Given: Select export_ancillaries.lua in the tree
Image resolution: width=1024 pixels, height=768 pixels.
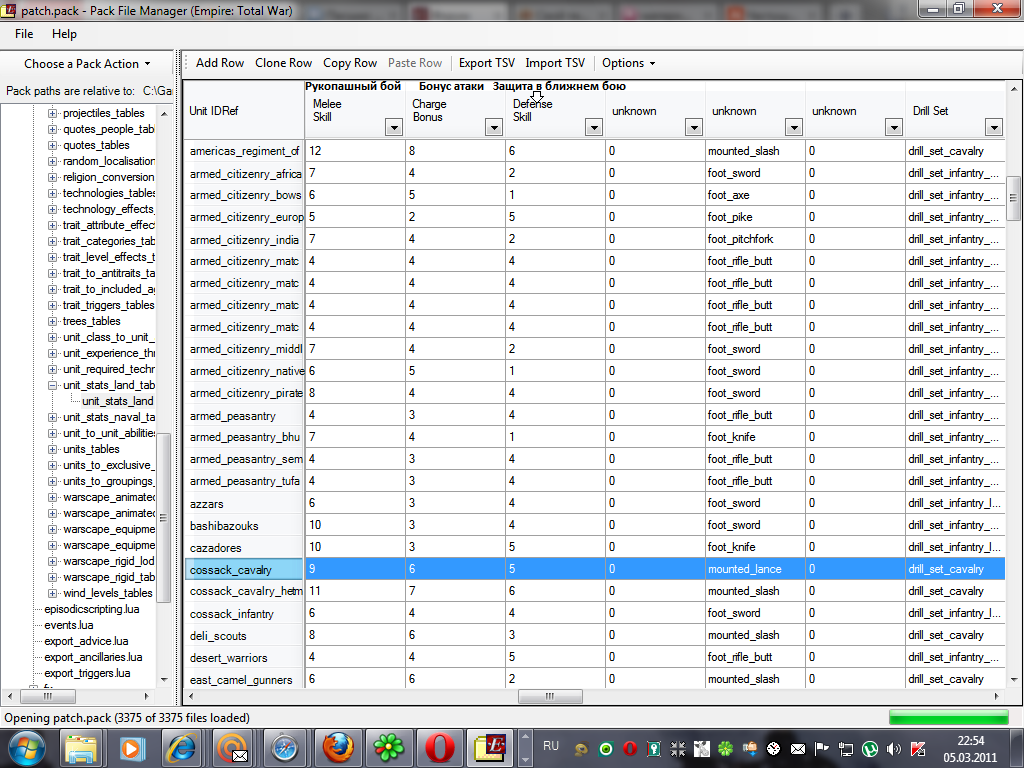Looking at the screenshot, I should click(93, 657).
